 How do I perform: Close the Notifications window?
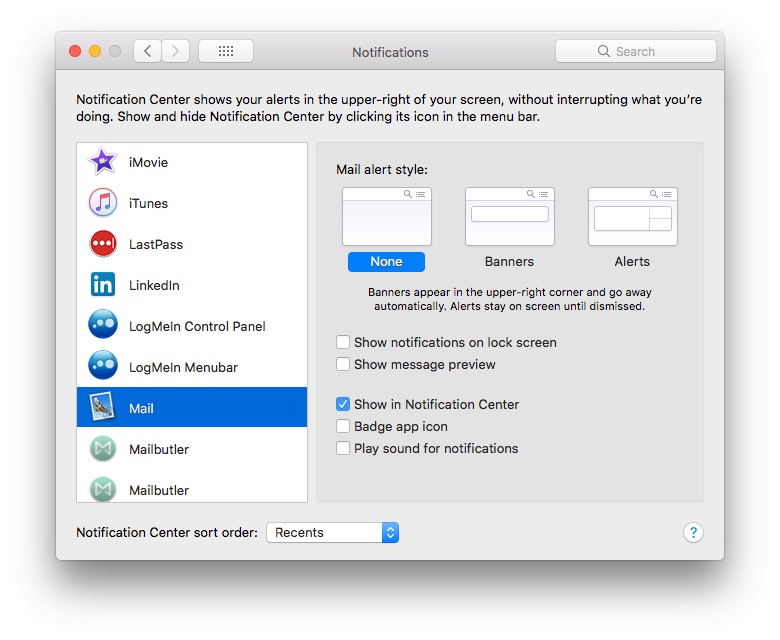tap(75, 51)
